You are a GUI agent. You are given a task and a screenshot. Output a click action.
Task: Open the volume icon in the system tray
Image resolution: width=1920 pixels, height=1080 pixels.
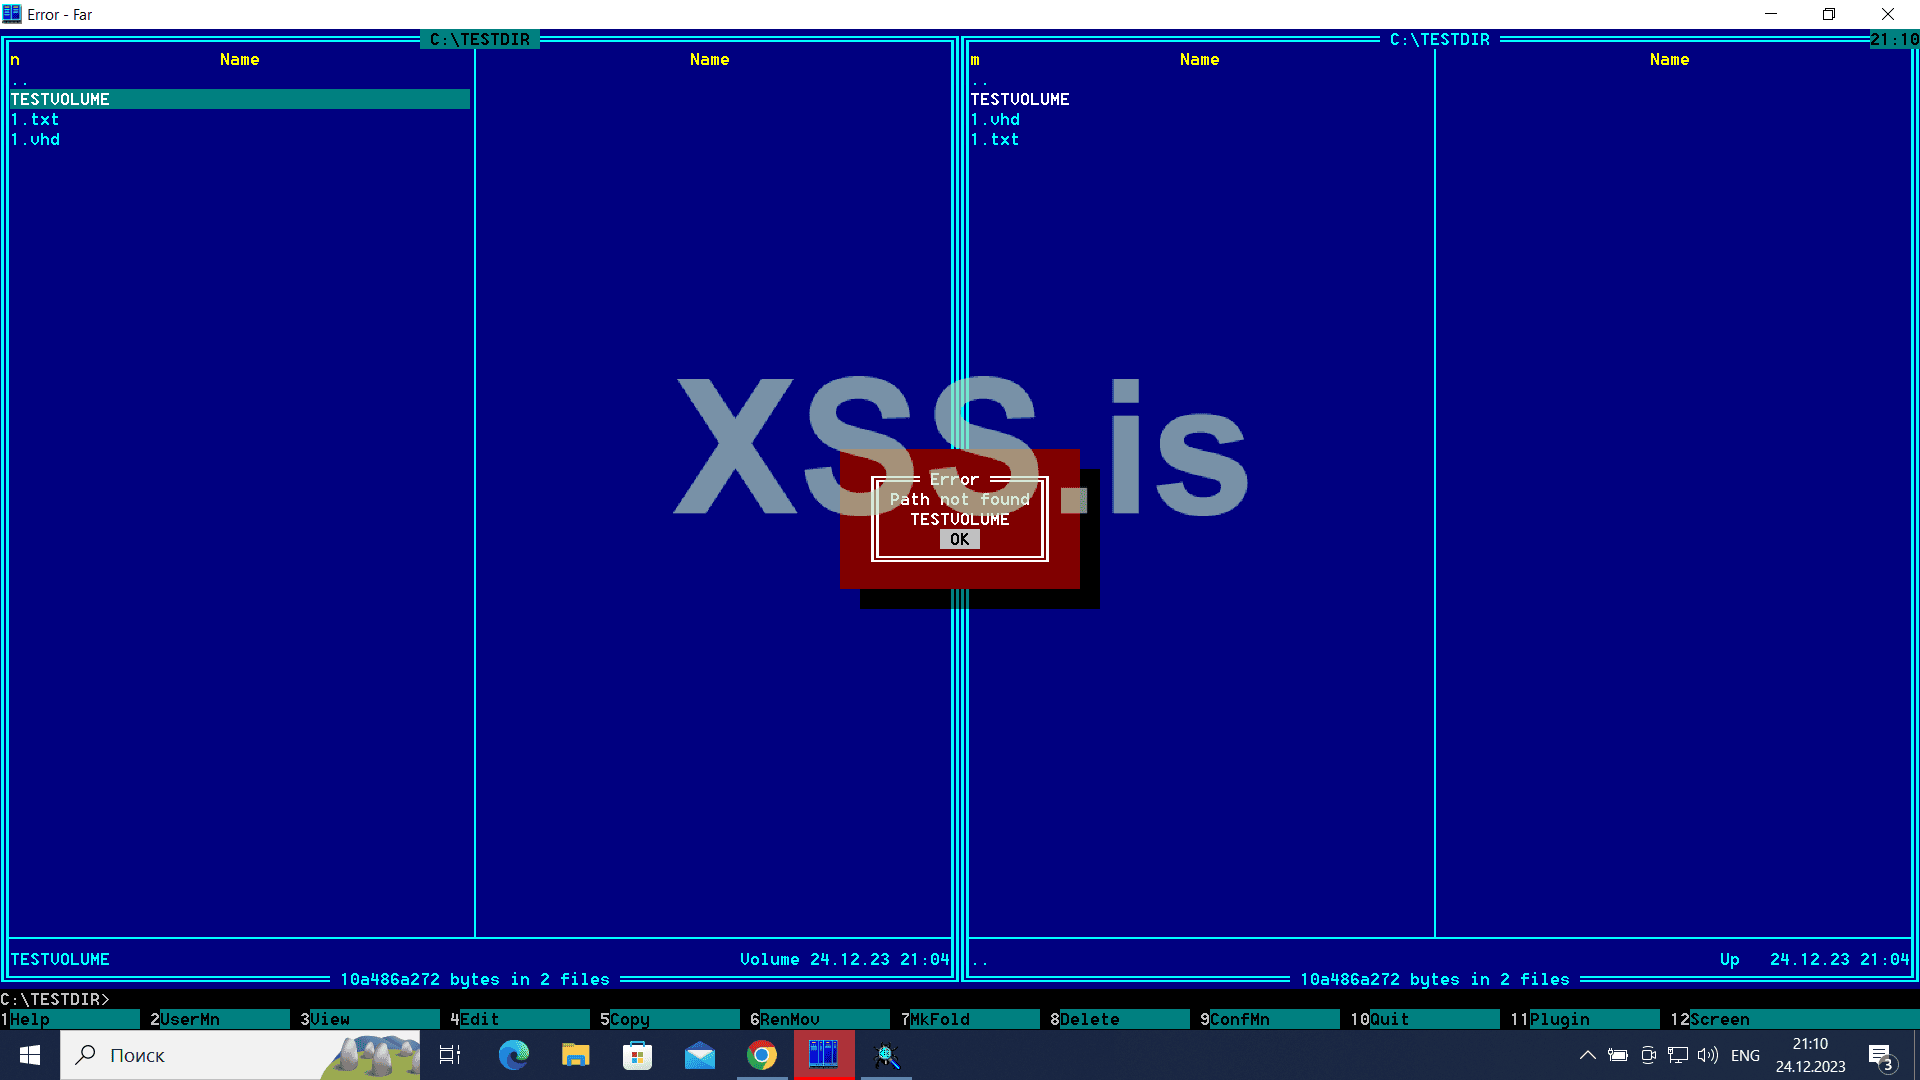(x=1707, y=1055)
